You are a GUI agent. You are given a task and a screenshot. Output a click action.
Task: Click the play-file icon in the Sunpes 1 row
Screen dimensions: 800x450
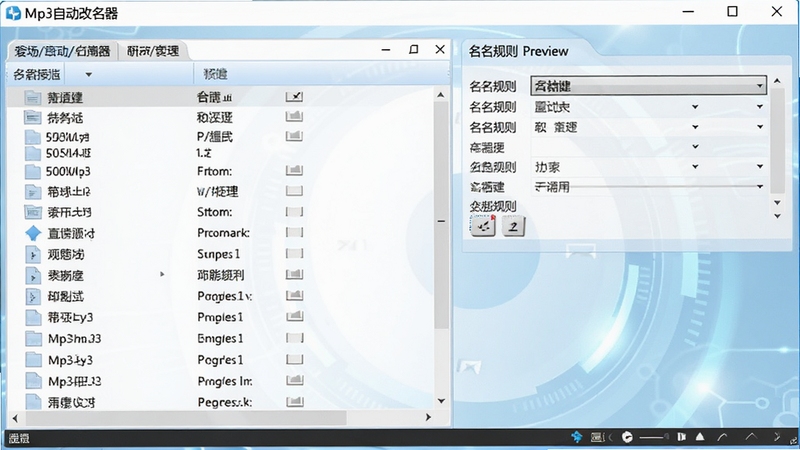point(33,254)
